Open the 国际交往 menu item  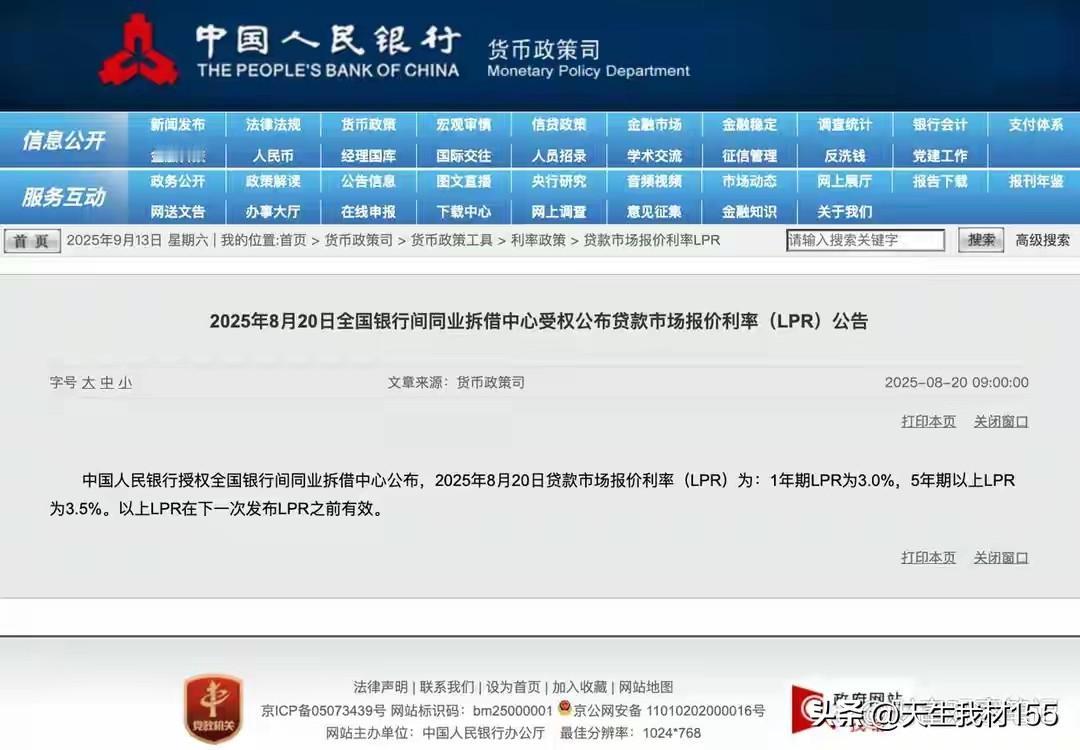tap(464, 156)
